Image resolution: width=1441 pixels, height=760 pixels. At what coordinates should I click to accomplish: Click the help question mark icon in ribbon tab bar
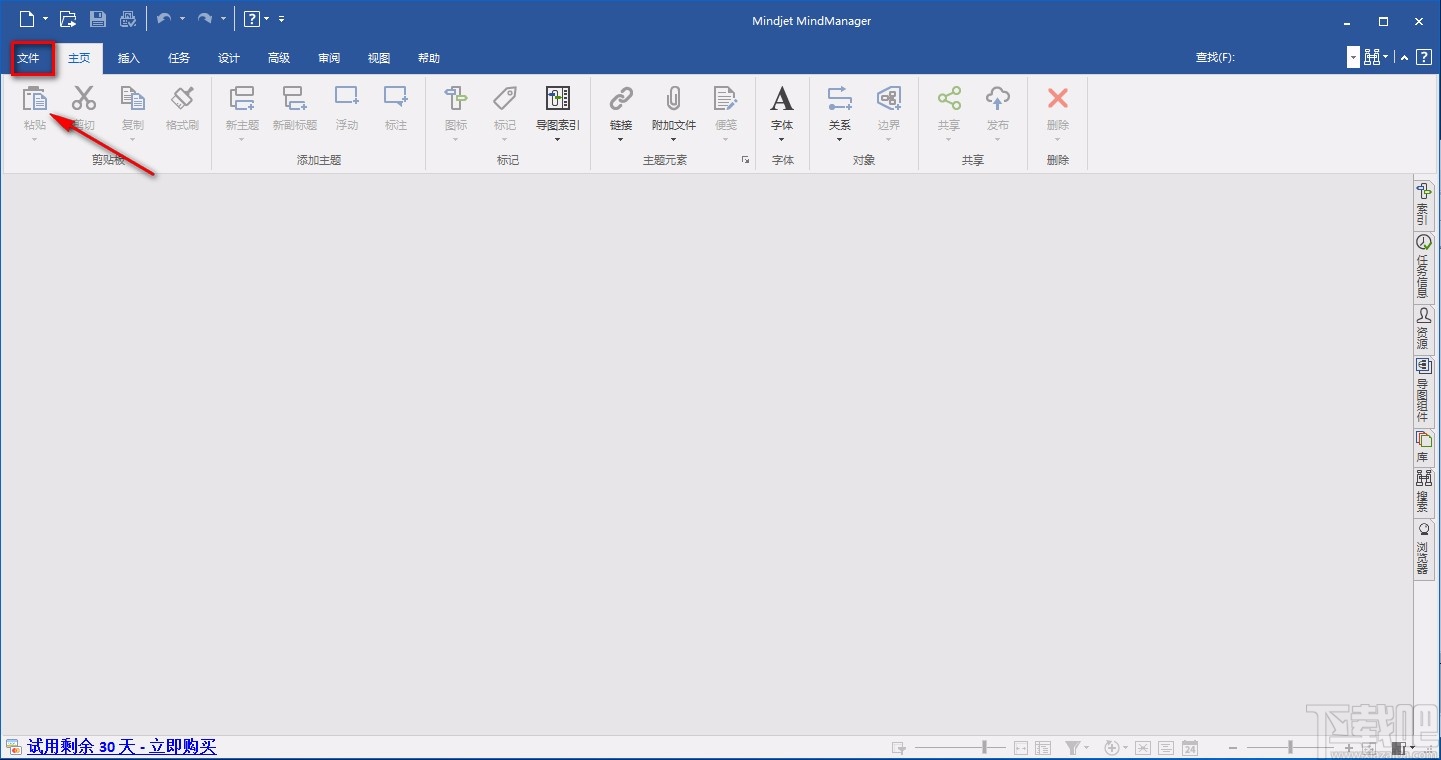click(x=1424, y=58)
